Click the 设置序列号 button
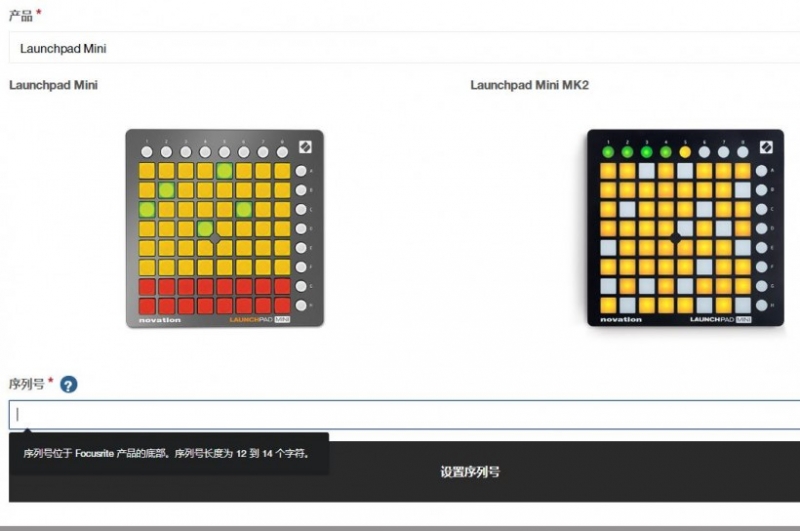This screenshot has height=531, width=800. click(470, 472)
